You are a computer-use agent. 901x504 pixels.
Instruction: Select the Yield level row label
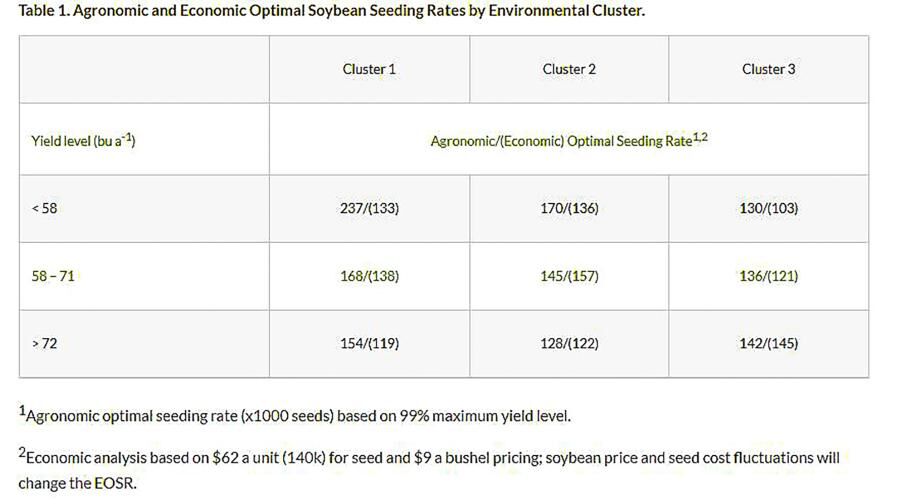(x=83, y=140)
